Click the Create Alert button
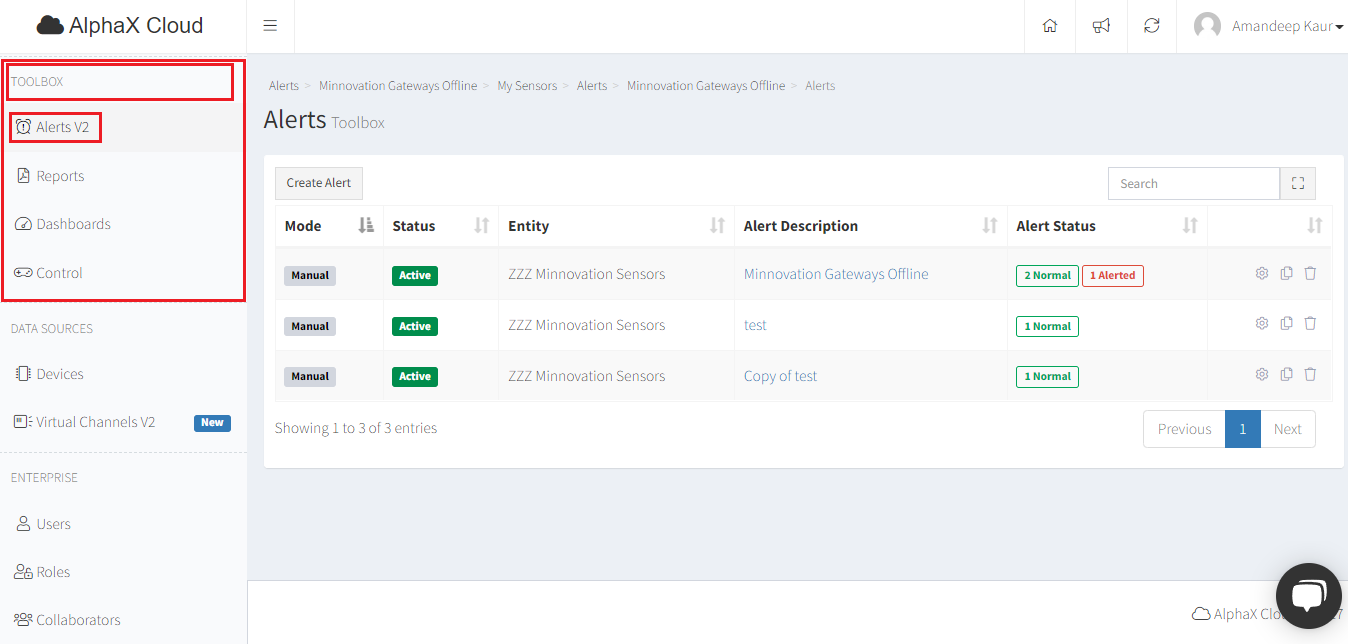The height and width of the screenshot is (644, 1348). click(x=318, y=183)
